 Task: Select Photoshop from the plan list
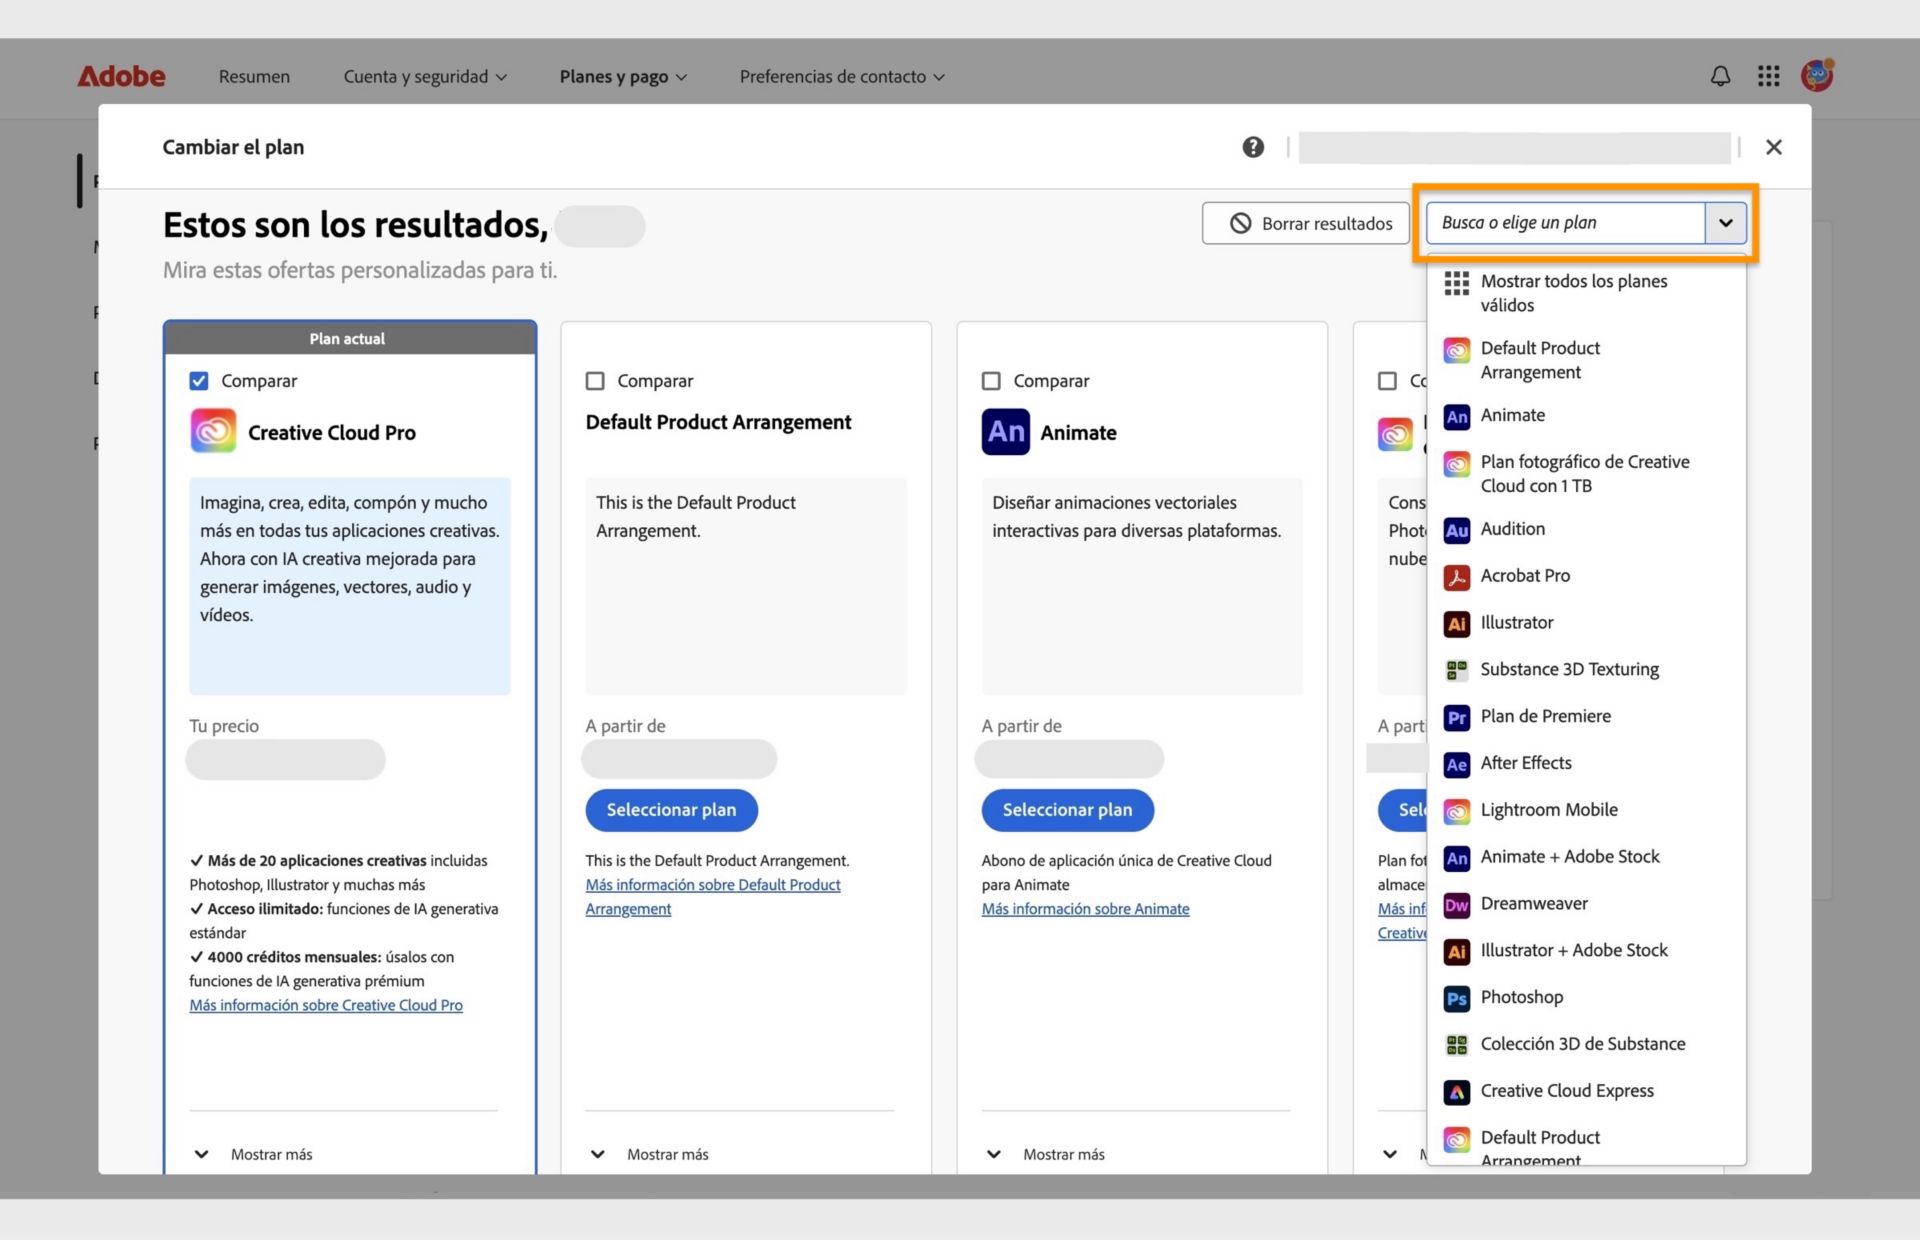pyautogui.click(x=1521, y=997)
